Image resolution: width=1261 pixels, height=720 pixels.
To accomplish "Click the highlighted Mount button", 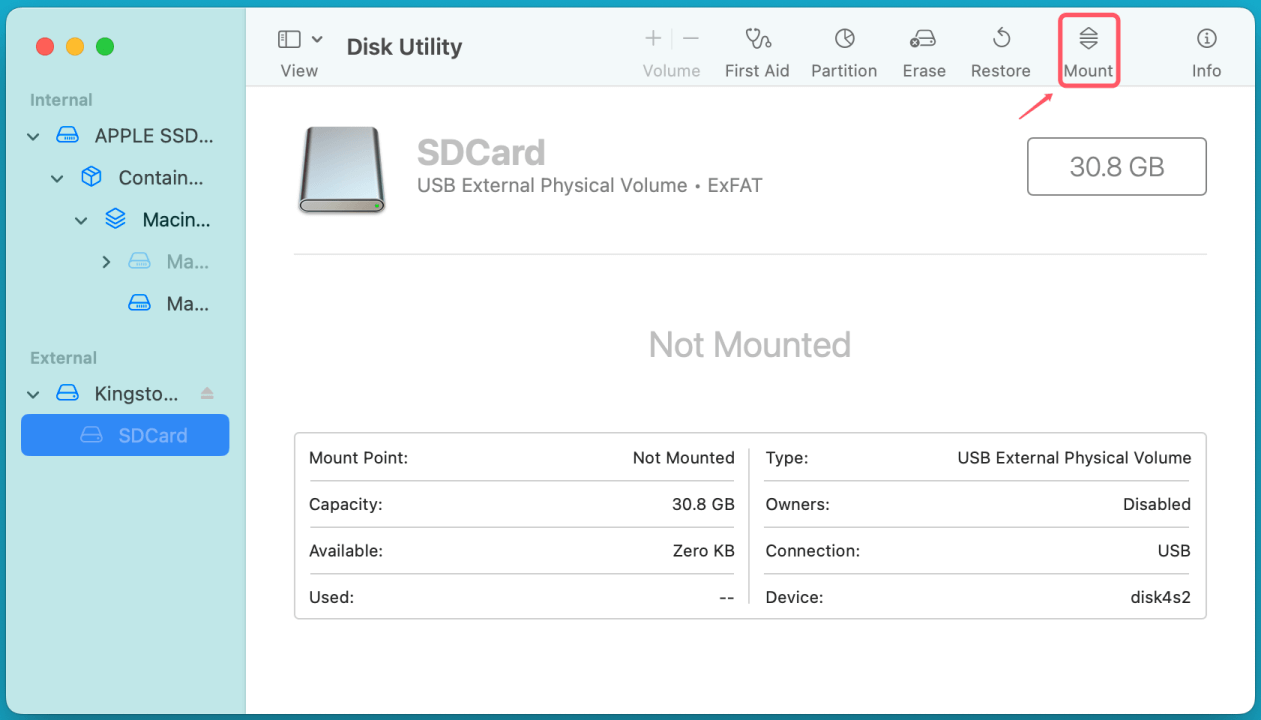I will pyautogui.click(x=1088, y=50).
